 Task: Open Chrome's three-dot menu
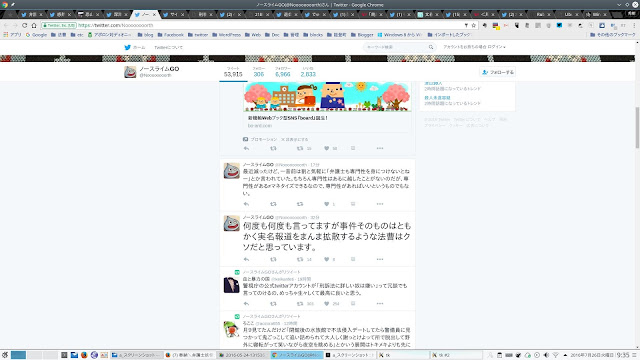[634, 25]
